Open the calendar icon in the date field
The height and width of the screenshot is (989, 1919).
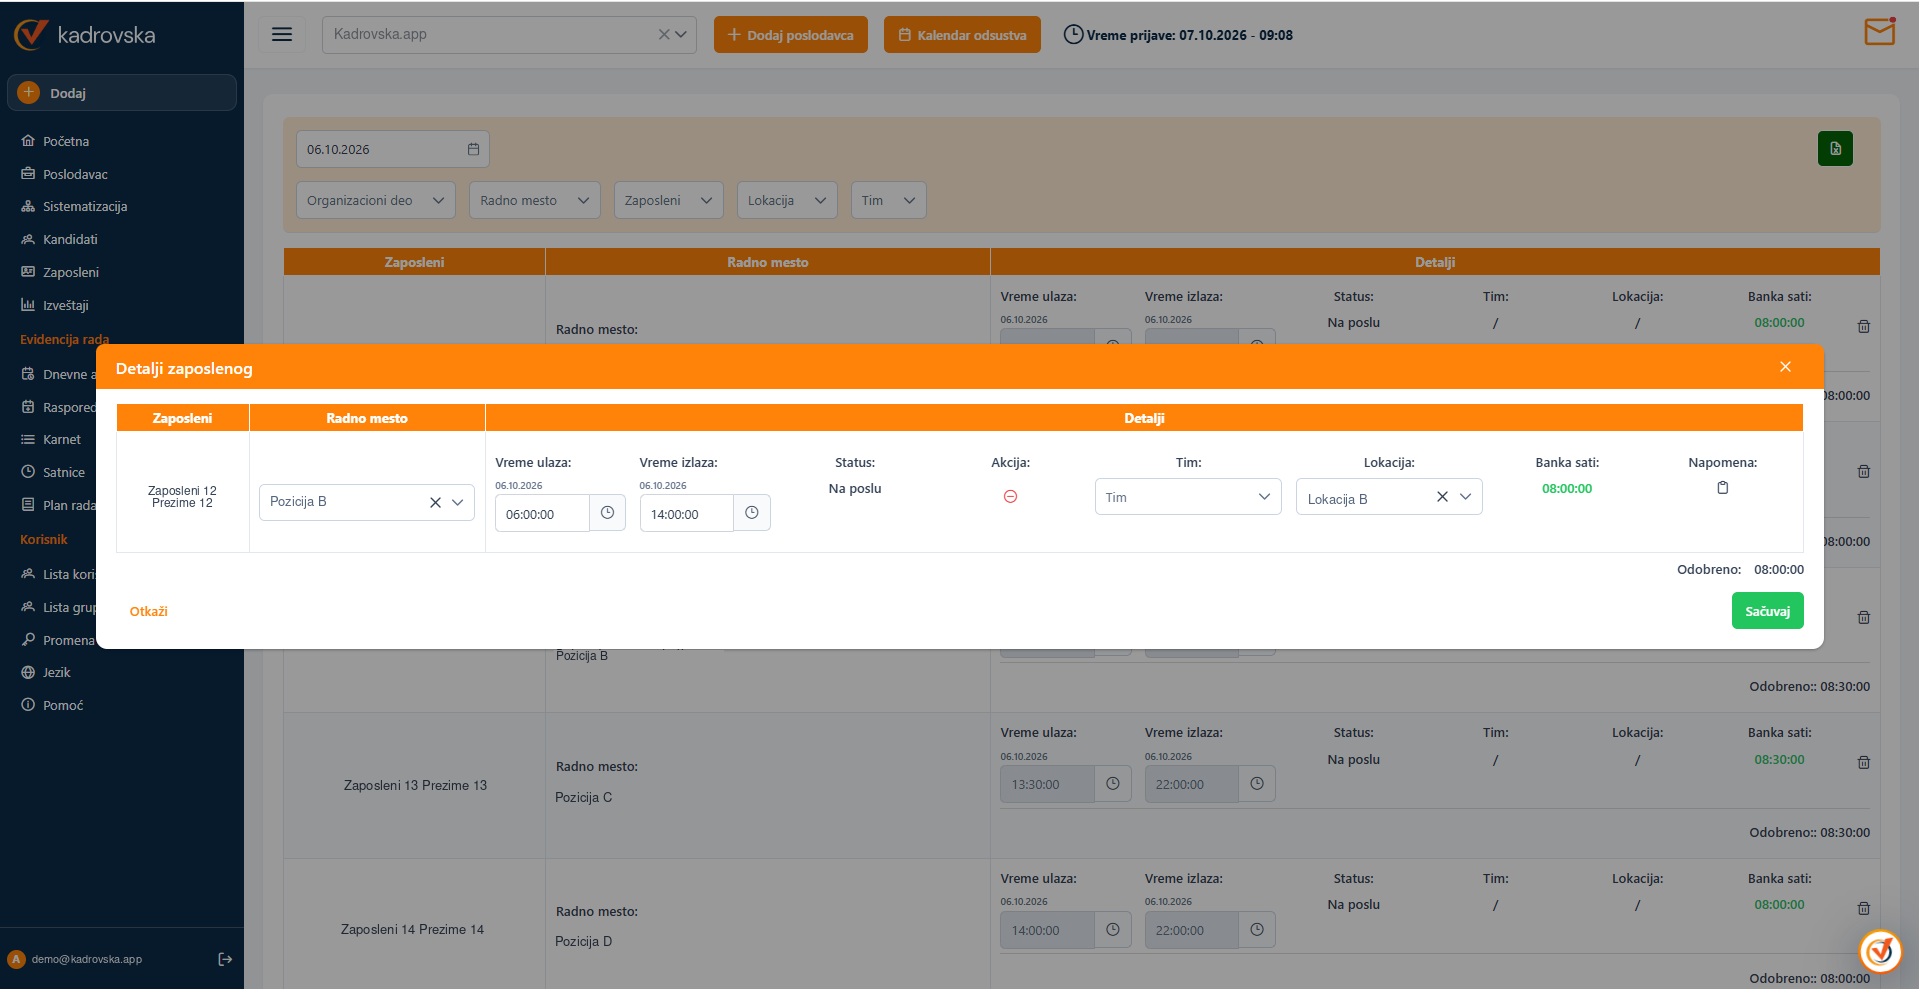(x=473, y=149)
